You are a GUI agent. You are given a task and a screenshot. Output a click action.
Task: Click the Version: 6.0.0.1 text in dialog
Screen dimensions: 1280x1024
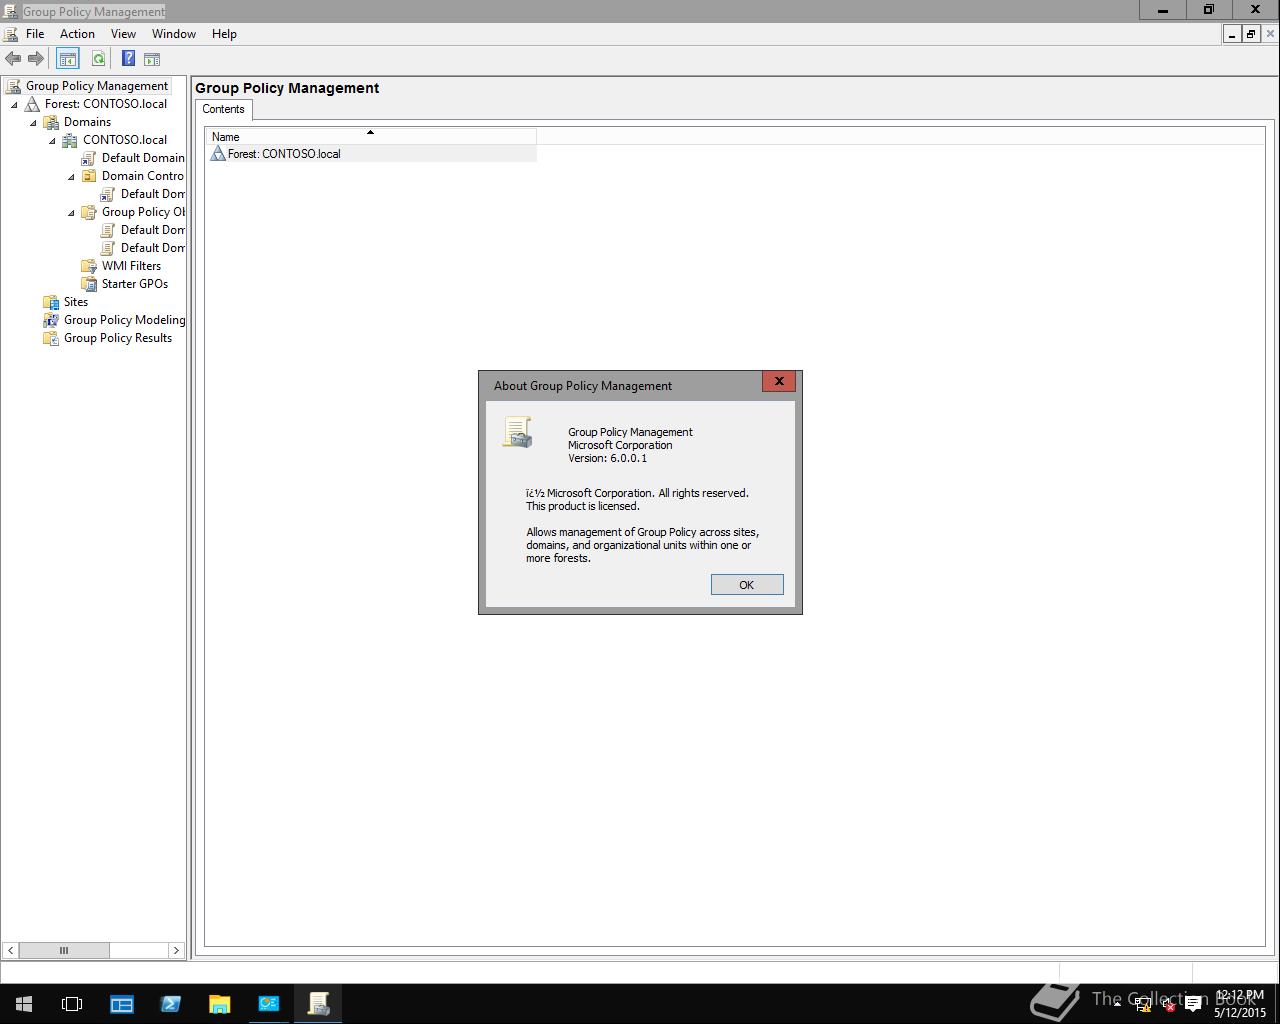point(608,459)
